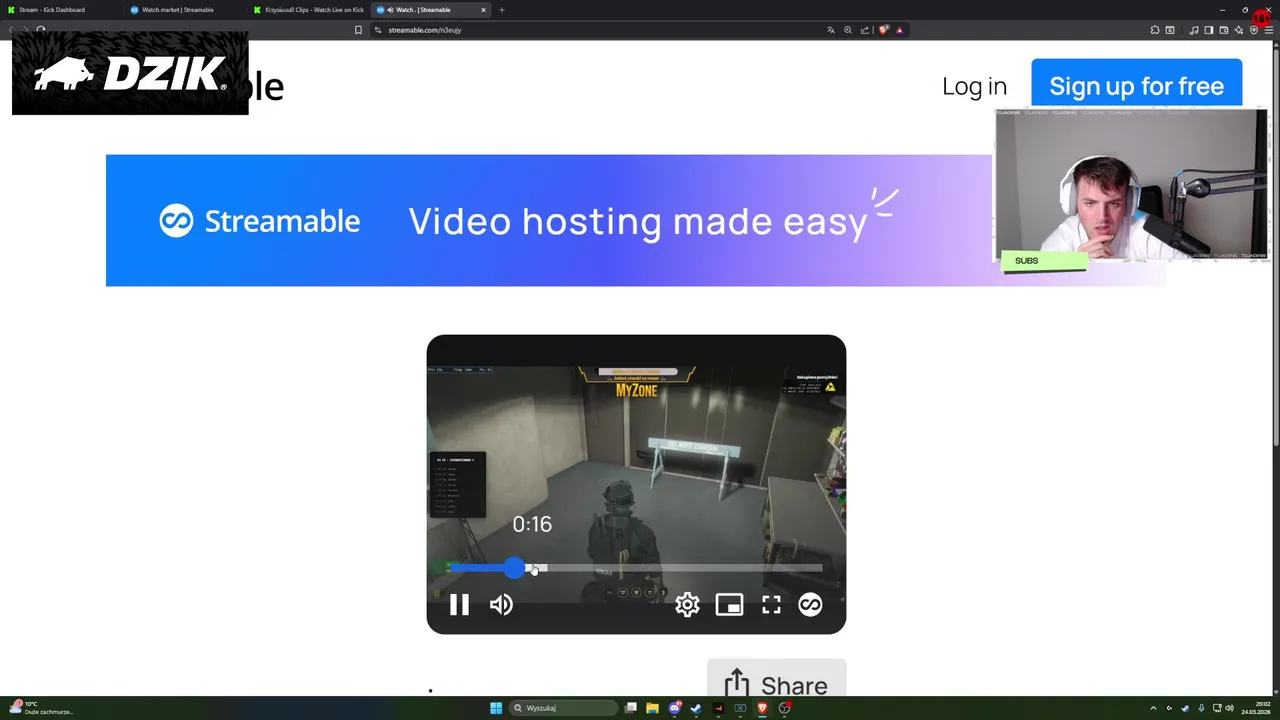Open Leo AI sparkle icon

tap(1239, 30)
